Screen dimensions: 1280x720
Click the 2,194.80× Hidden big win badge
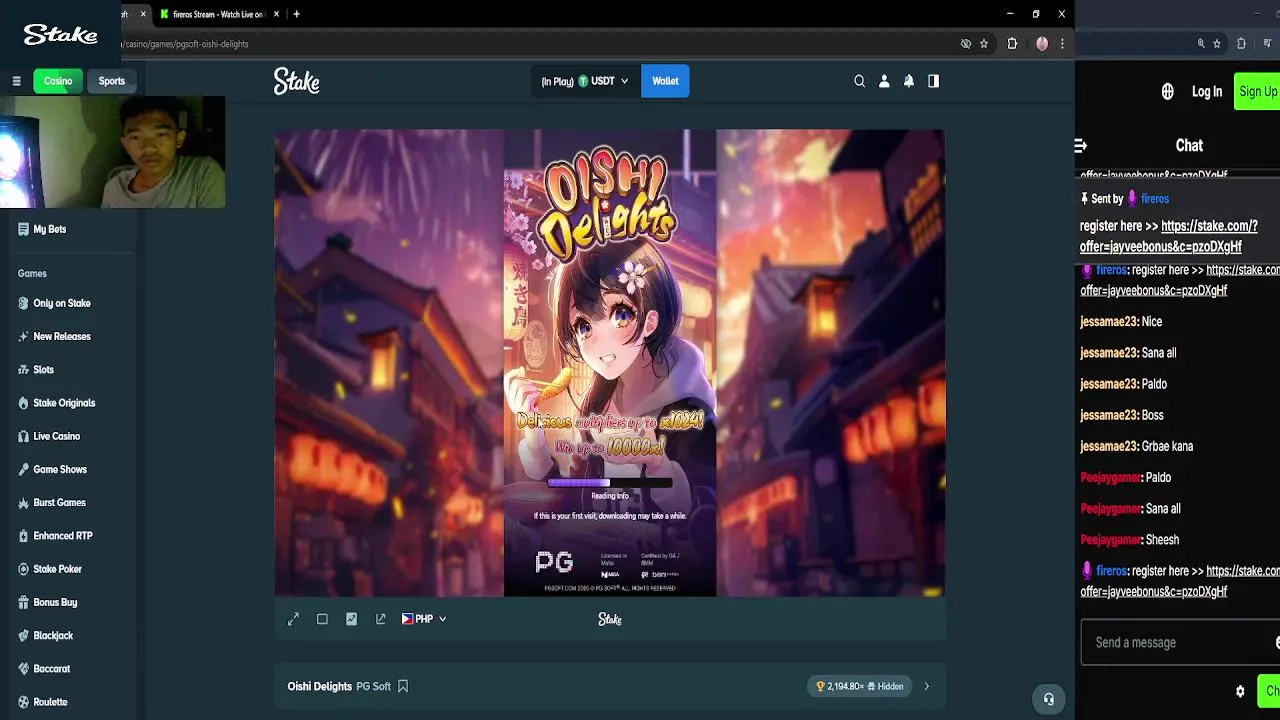point(860,686)
